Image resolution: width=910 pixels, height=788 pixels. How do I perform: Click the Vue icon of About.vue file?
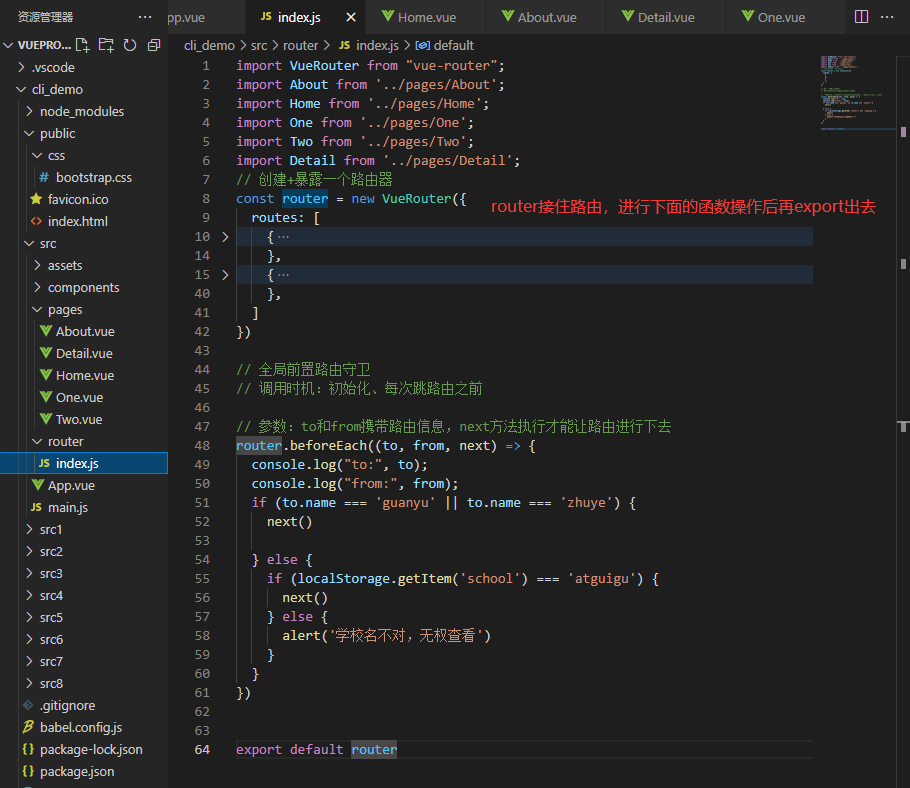(x=46, y=331)
